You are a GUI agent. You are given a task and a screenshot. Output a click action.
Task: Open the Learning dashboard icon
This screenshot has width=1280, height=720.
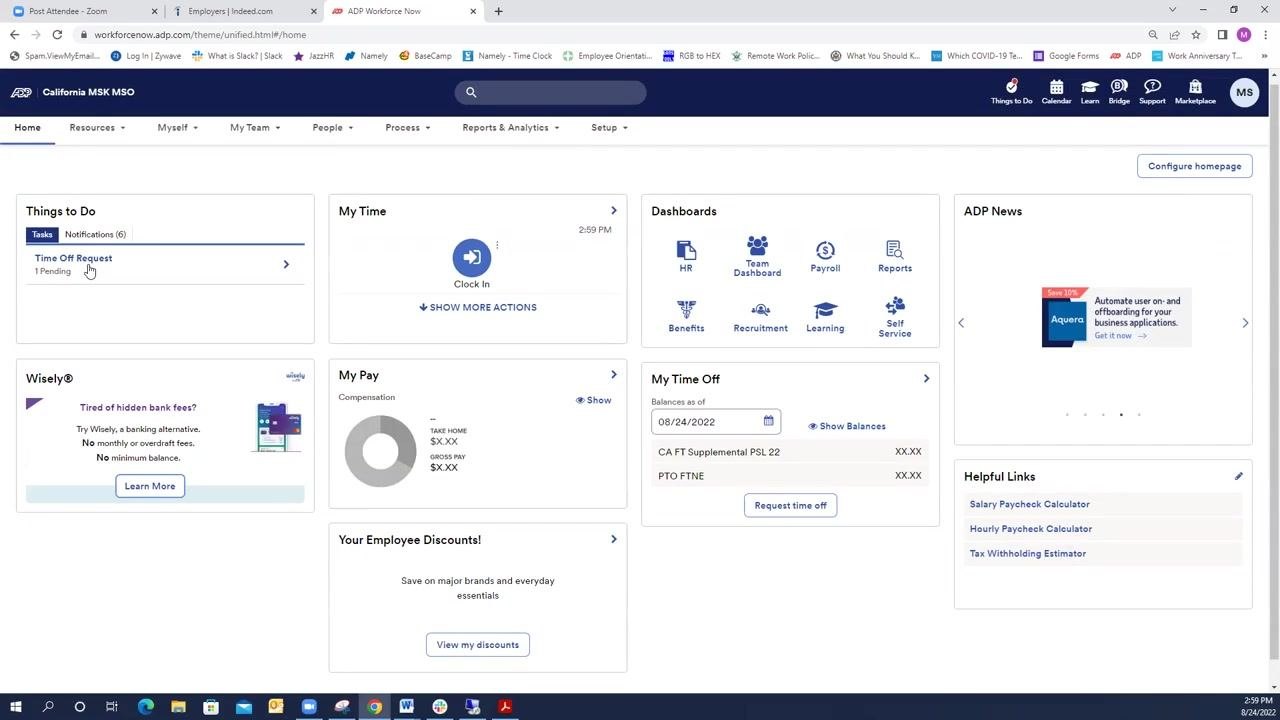(825, 316)
